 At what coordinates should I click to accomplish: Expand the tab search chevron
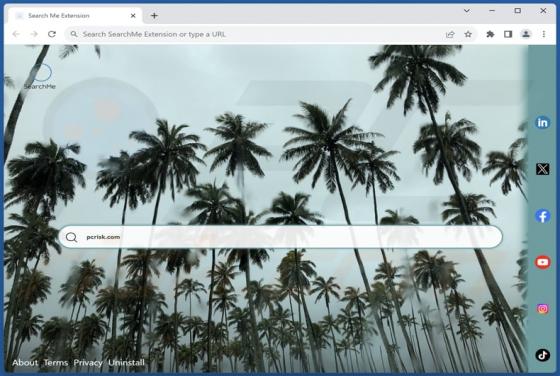pos(466,11)
